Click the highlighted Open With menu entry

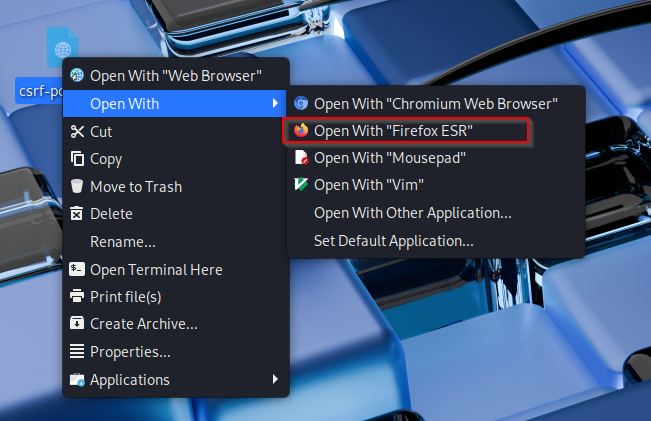click(x=175, y=103)
